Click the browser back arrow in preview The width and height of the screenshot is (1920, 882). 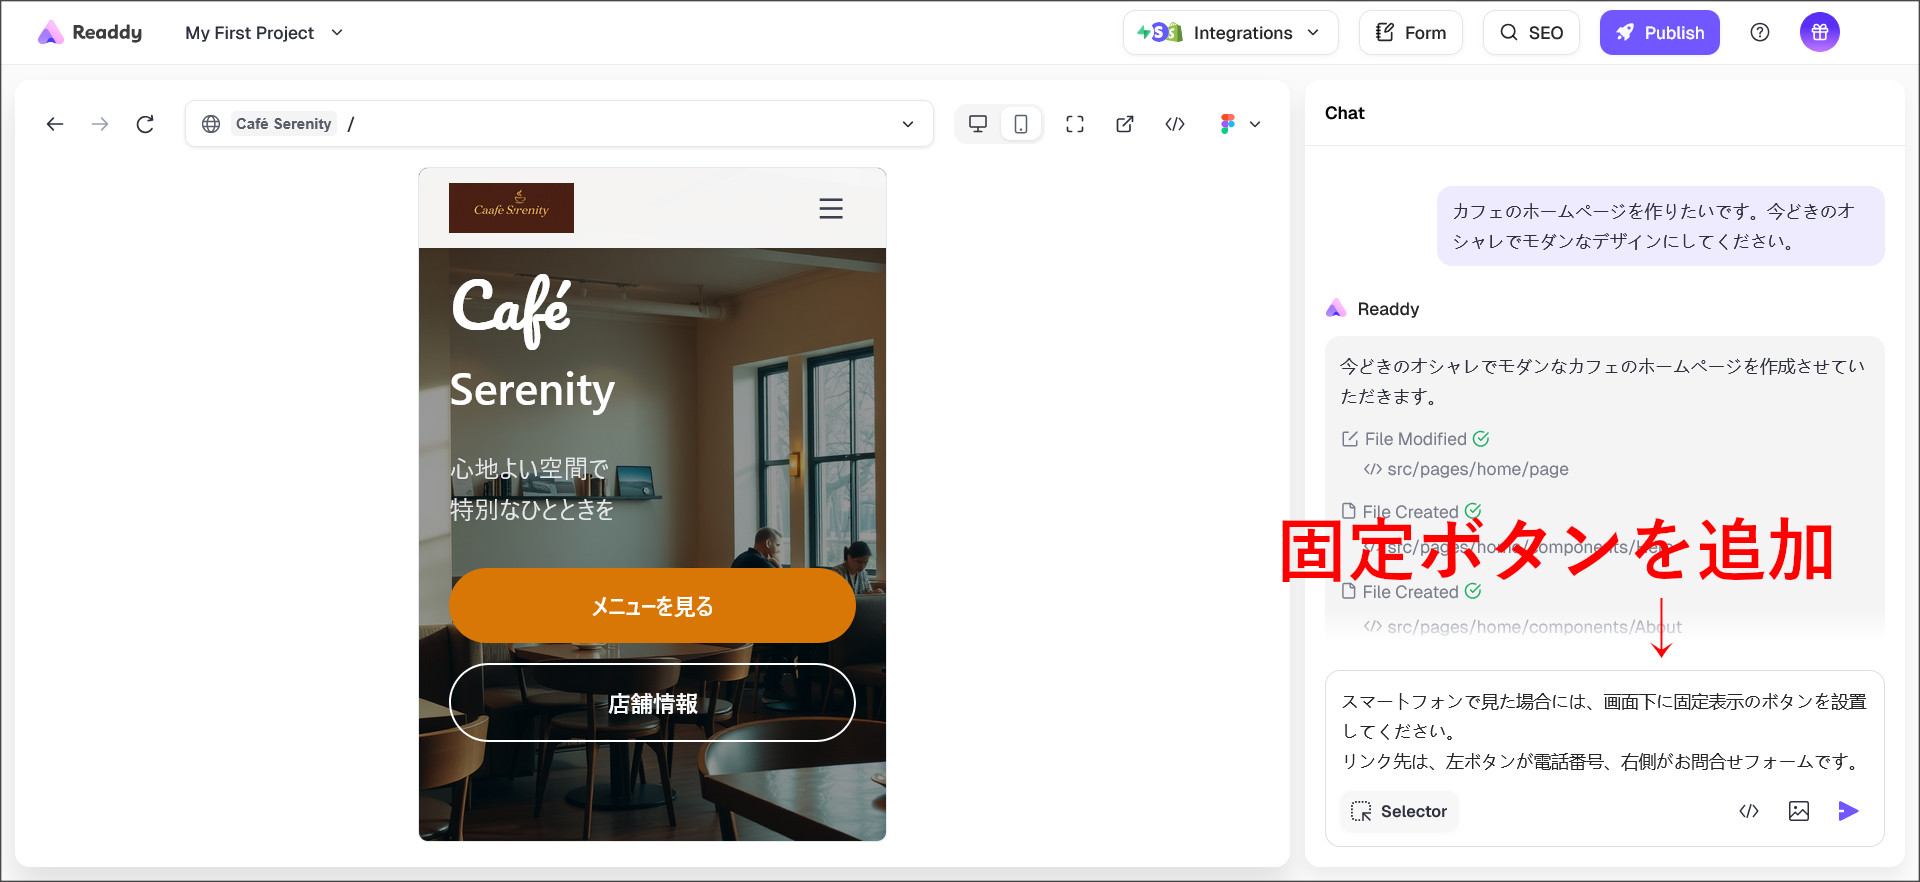pos(55,124)
